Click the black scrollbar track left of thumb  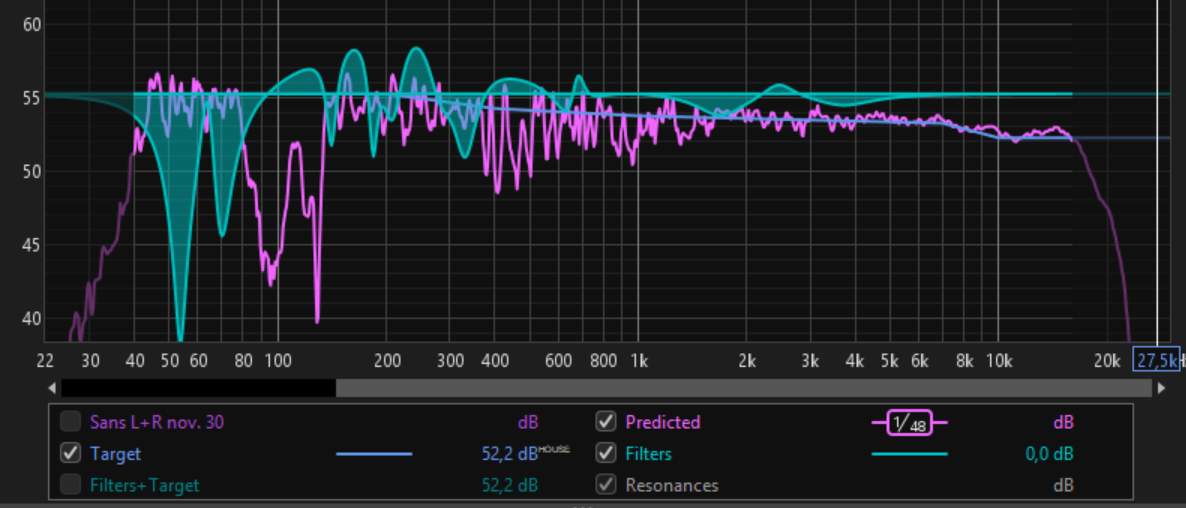pos(198,388)
